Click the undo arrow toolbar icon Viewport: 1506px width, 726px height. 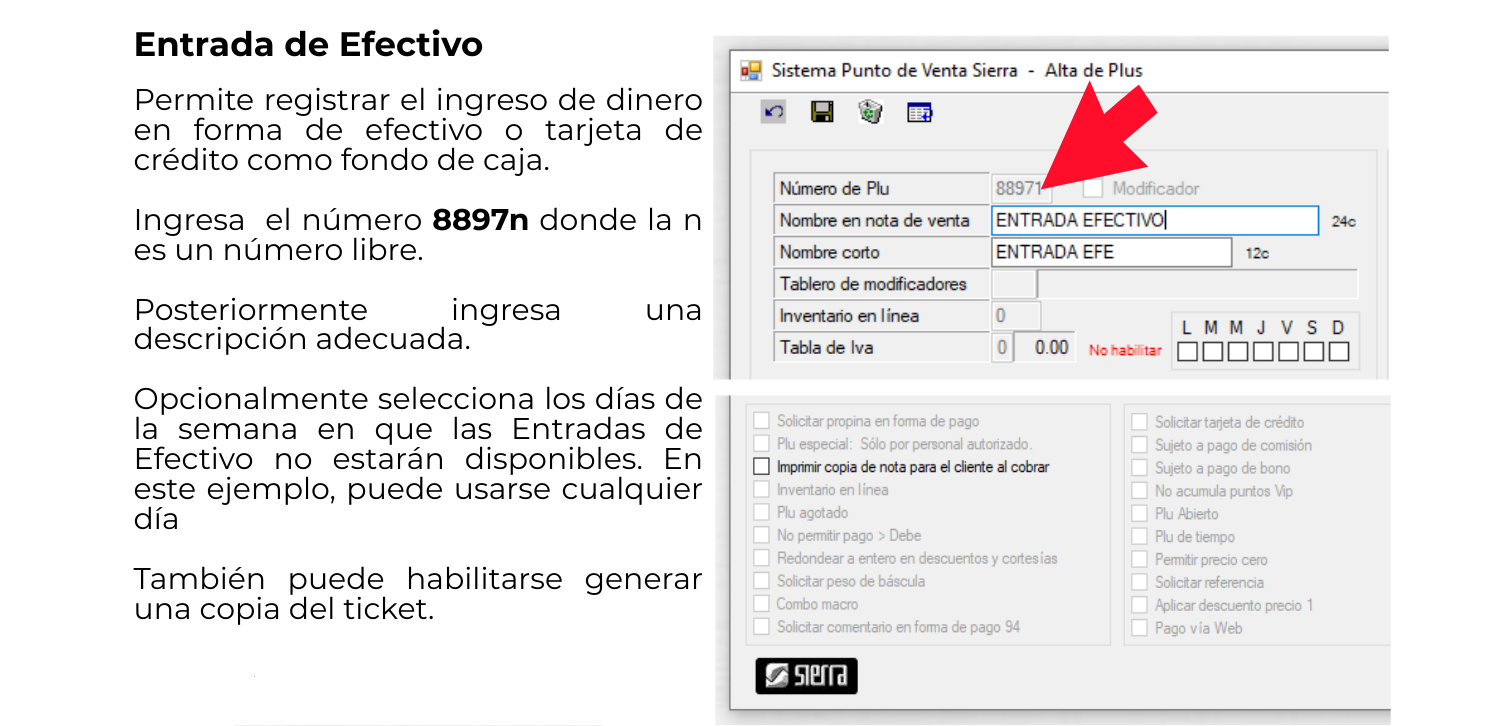coord(774,112)
